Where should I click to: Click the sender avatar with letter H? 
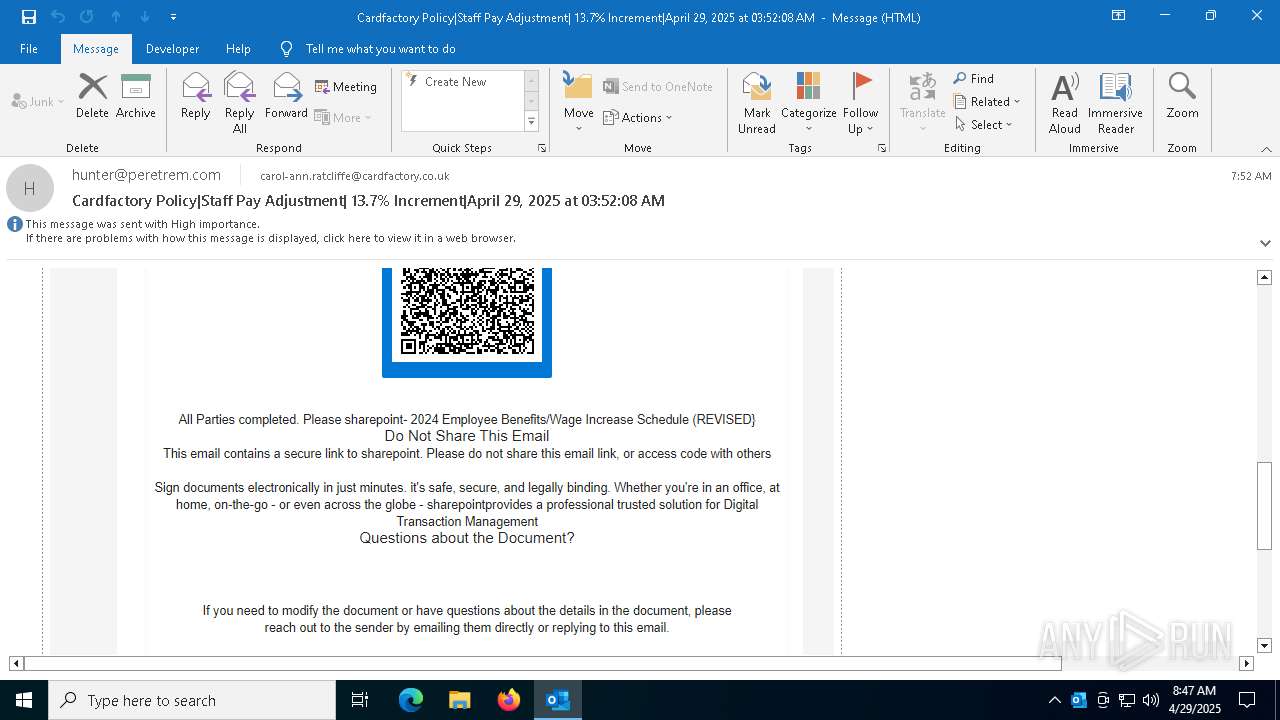point(30,188)
